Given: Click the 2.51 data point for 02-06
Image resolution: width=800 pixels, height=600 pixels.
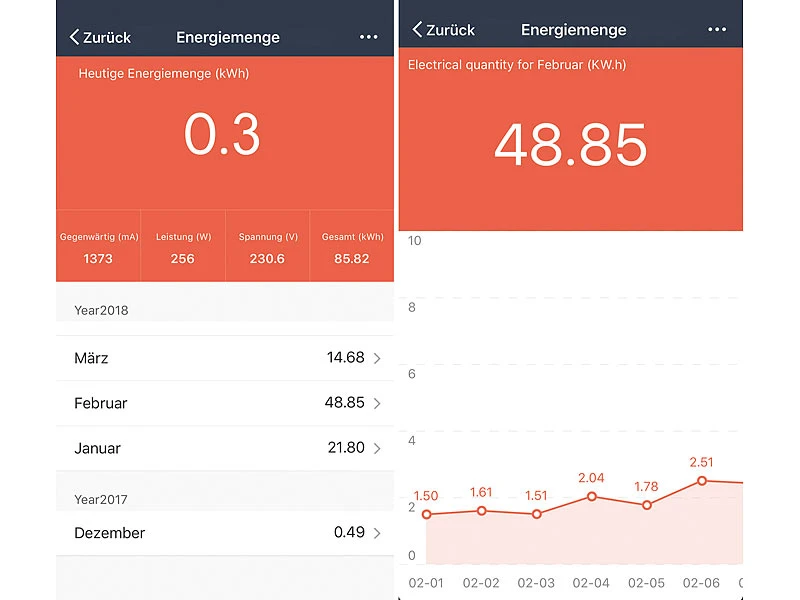Looking at the screenshot, I should (702, 481).
